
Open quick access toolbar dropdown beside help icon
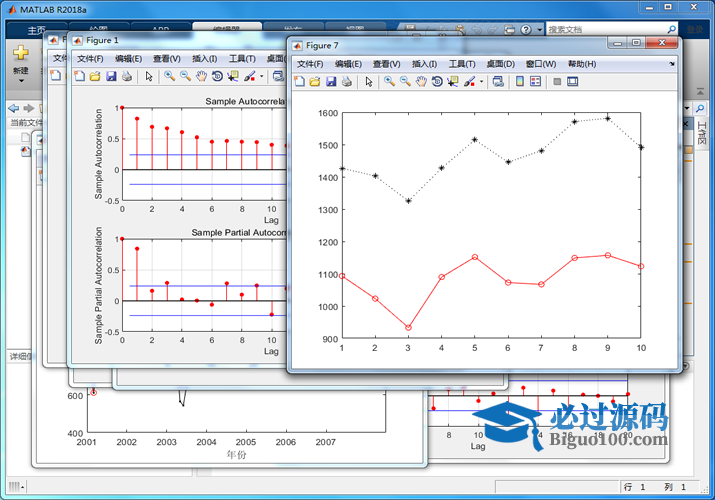tap(537, 30)
